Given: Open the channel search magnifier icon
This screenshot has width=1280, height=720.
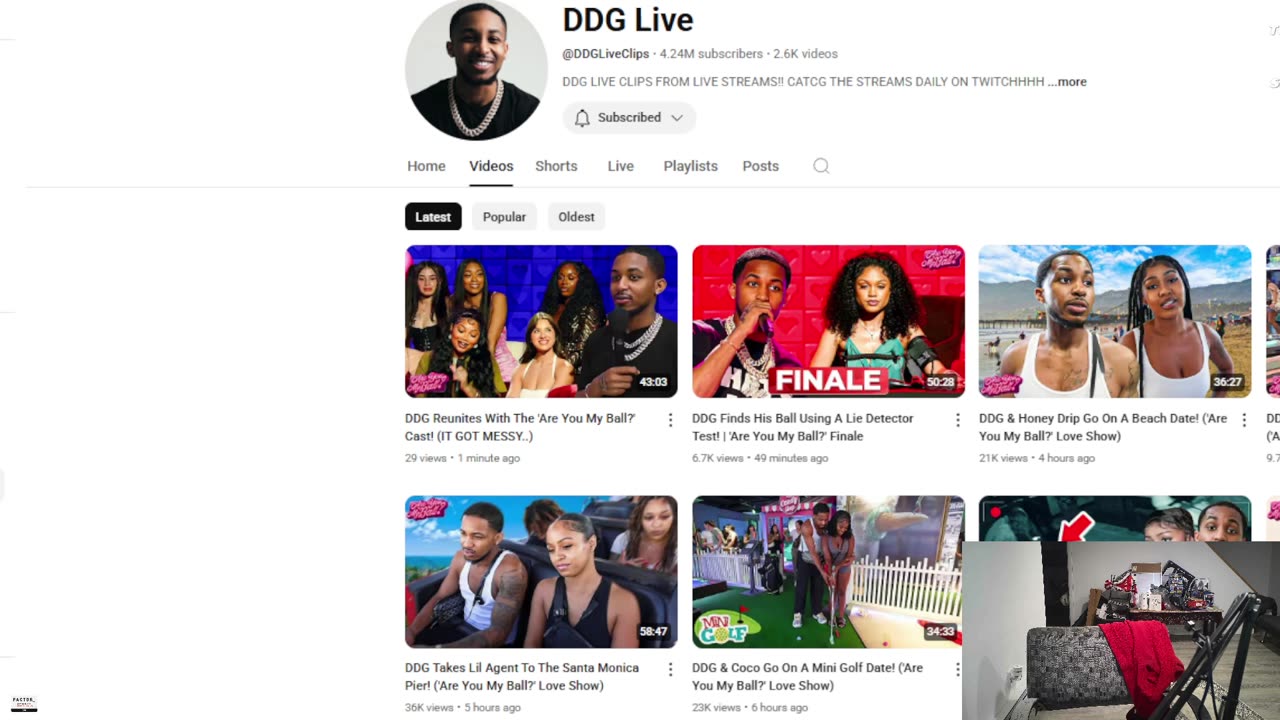Looking at the screenshot, I should pyautogui.click(x=821, y=166).
